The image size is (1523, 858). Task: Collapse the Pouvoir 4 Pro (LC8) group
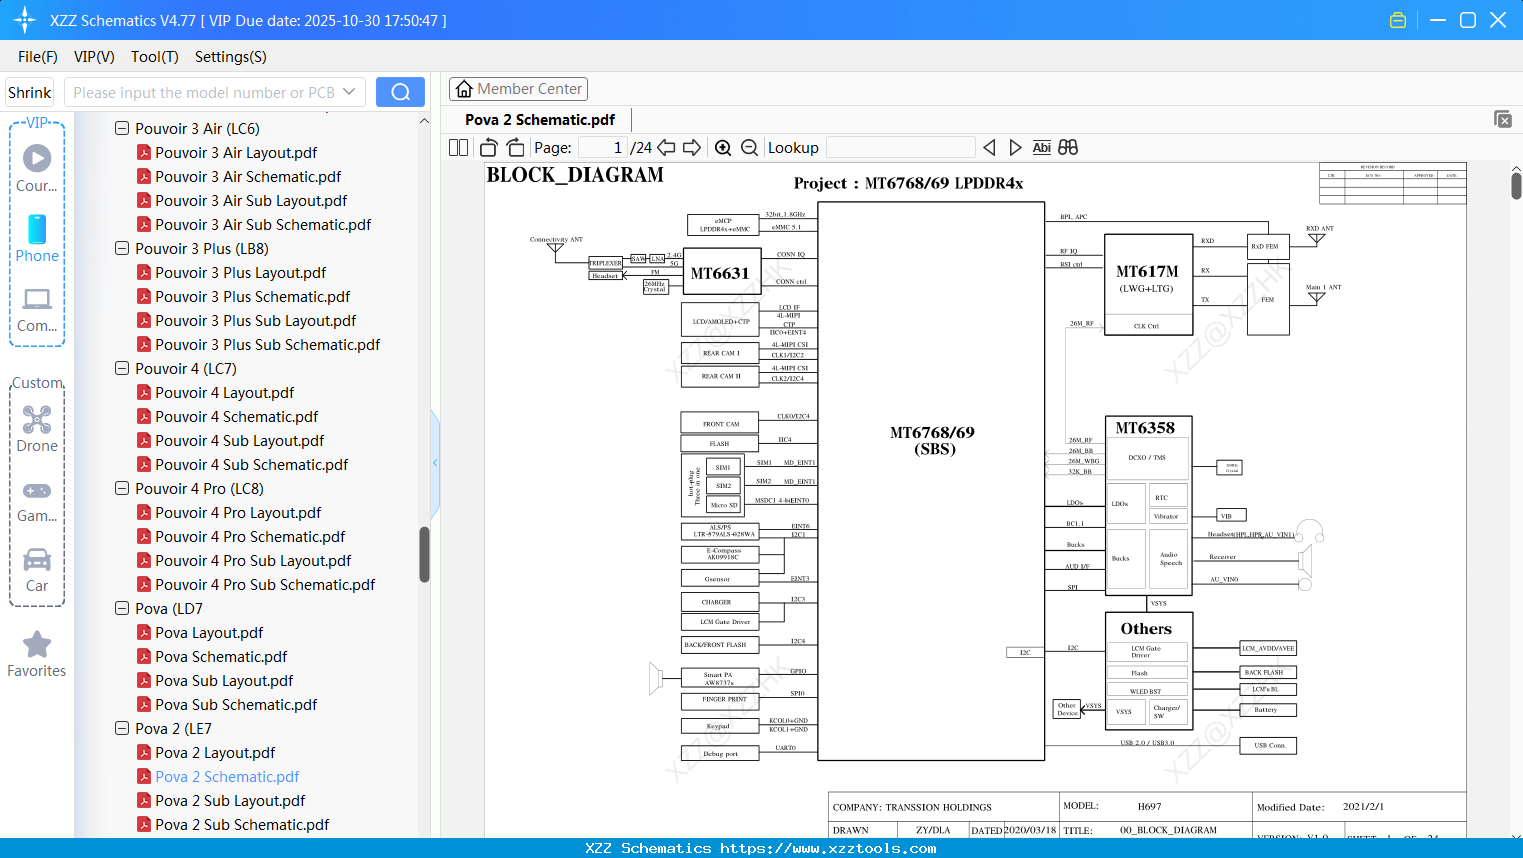(x=121, y=488)
